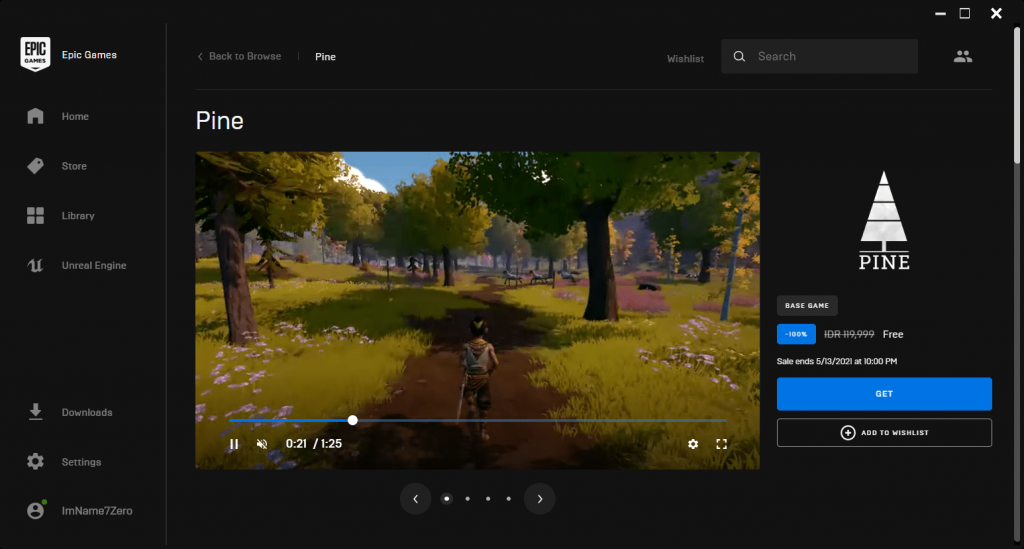Click the page vertical scrollbar
This screenshot has height=549, width=1024.
(x=1017, y=95)
